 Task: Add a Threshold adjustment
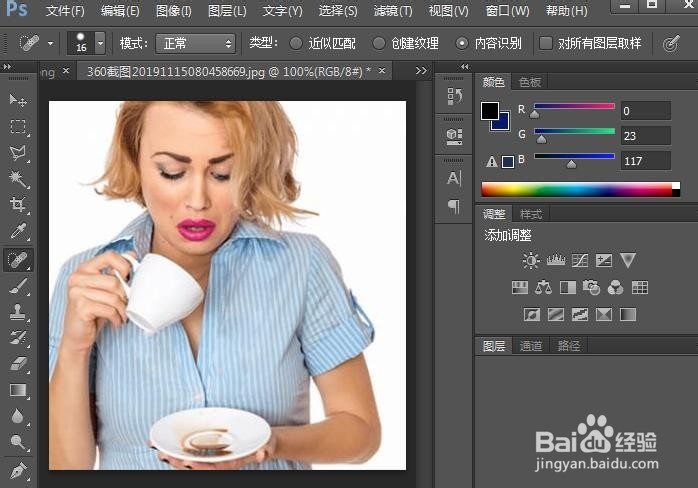click(x=580, y=315)
